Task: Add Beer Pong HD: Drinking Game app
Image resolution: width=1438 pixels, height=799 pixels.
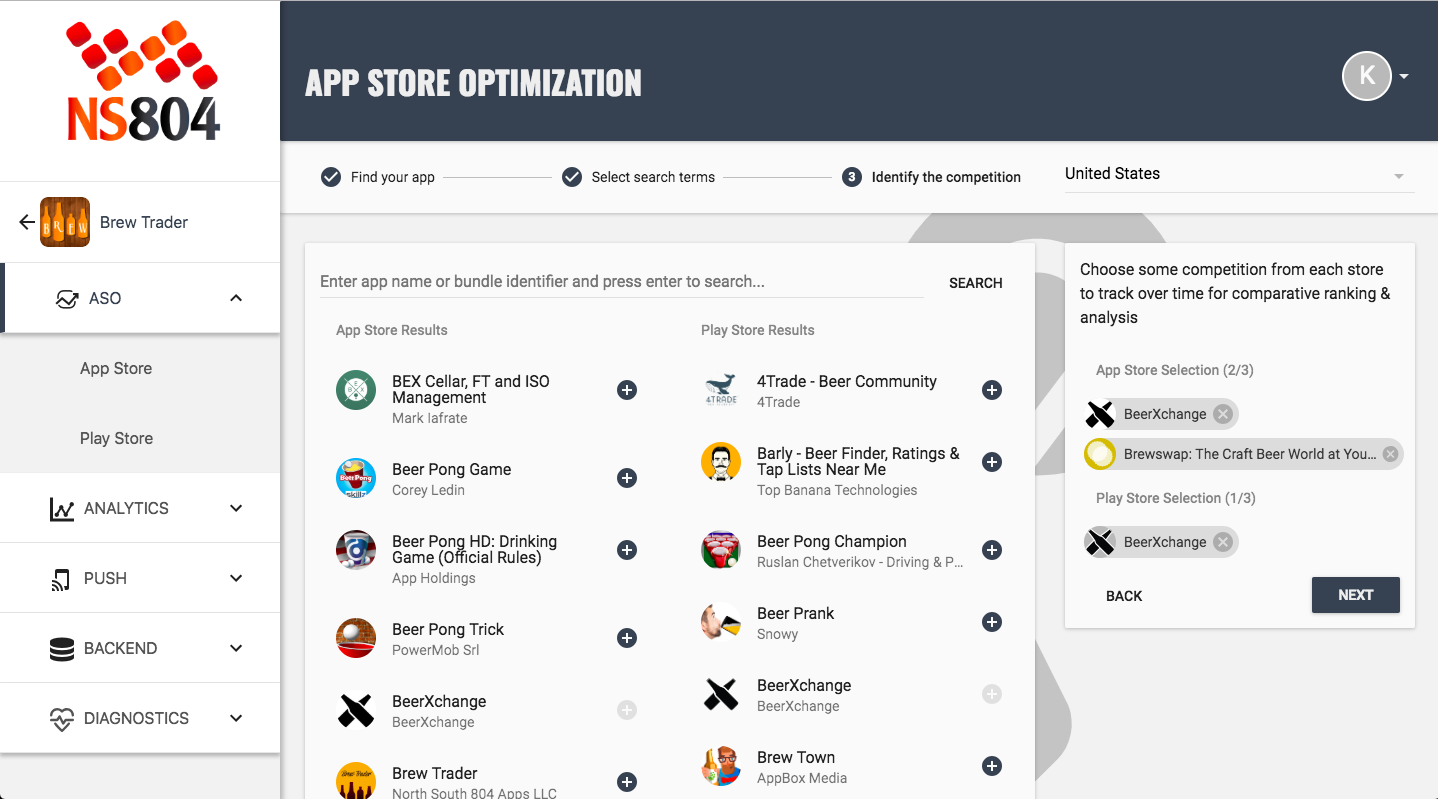Action: (x=627, y=550)
